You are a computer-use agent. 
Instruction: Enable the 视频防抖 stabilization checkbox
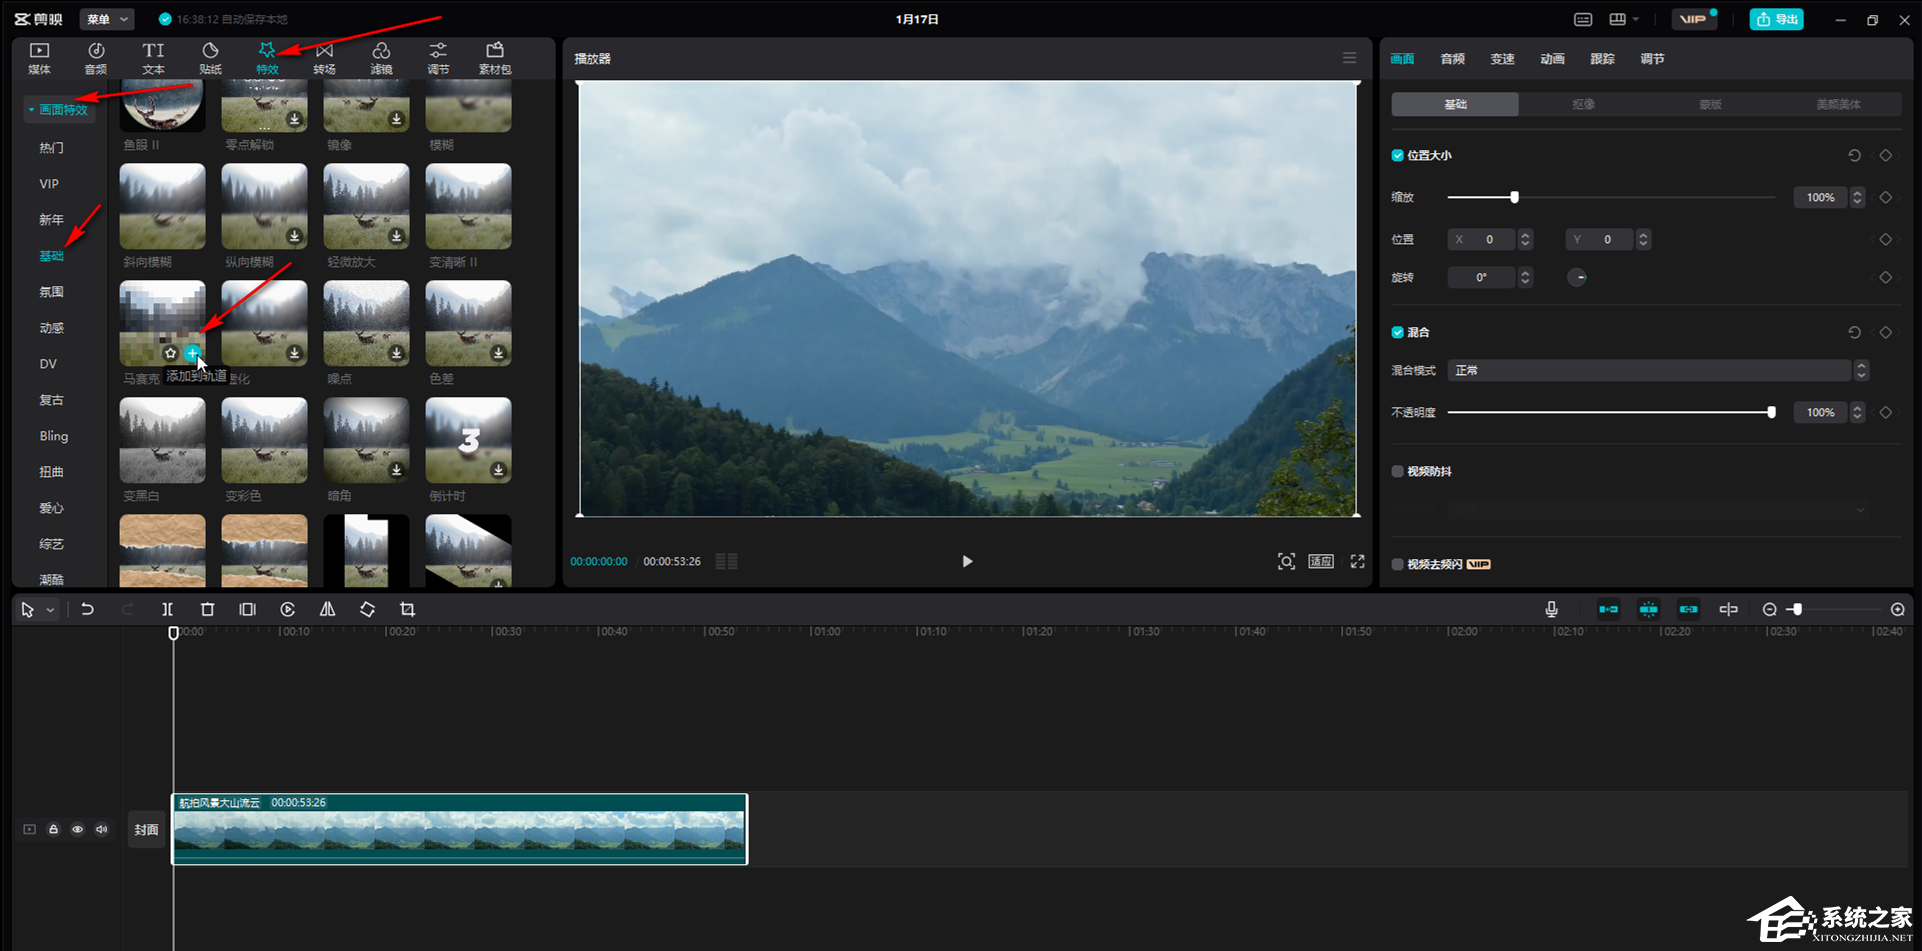[x=1397, y=471]
